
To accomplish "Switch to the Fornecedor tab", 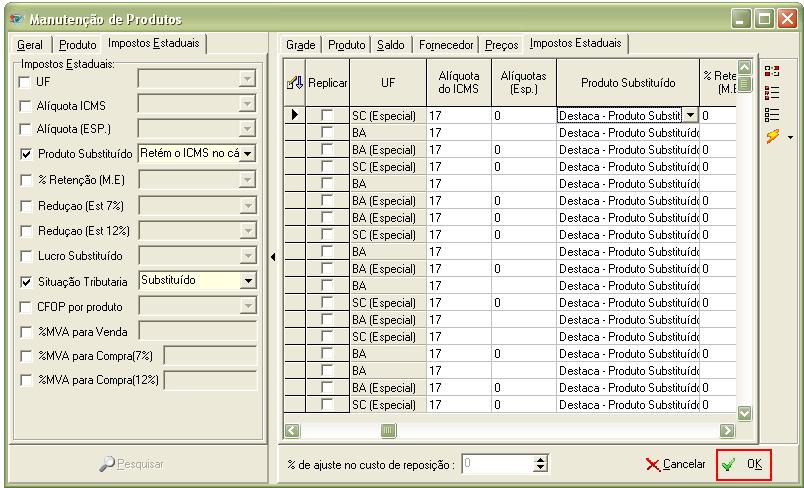I will pyautogui.click(x=446, y=45).
